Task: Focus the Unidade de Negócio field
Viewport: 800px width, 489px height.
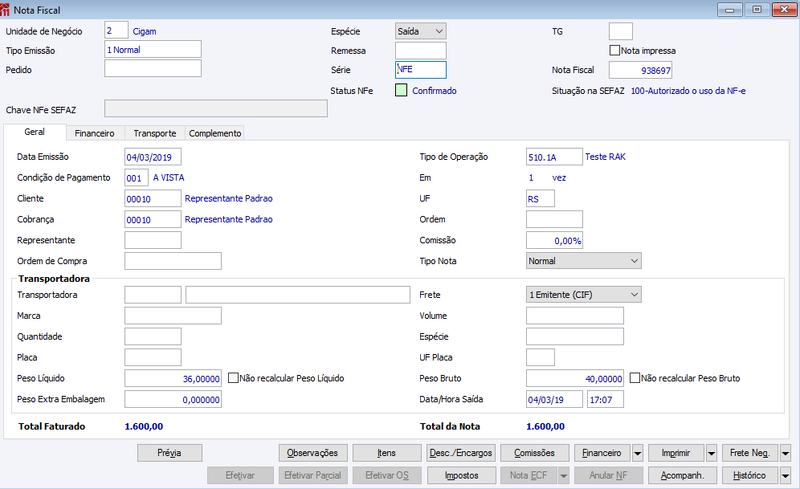Action: 116,31
